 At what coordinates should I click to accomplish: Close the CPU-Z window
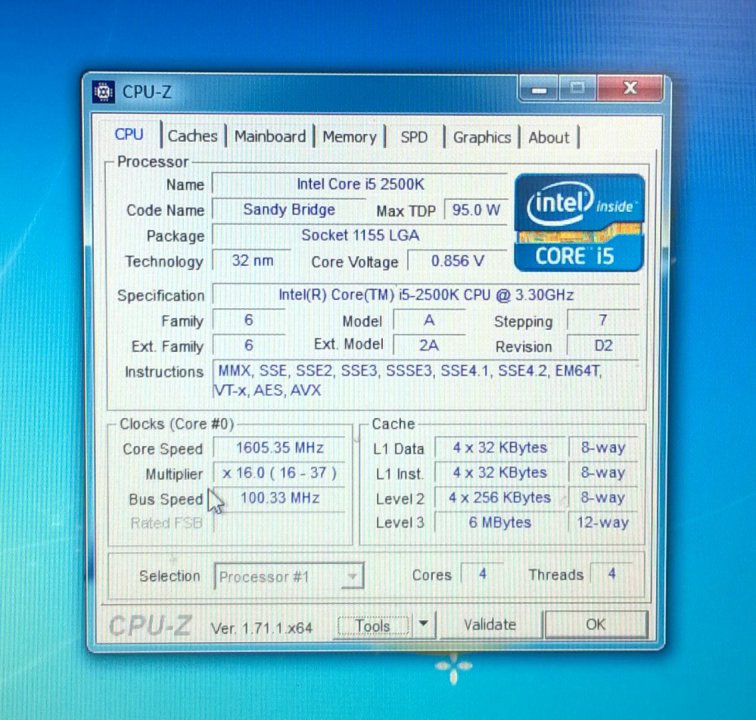pos(630,88)
